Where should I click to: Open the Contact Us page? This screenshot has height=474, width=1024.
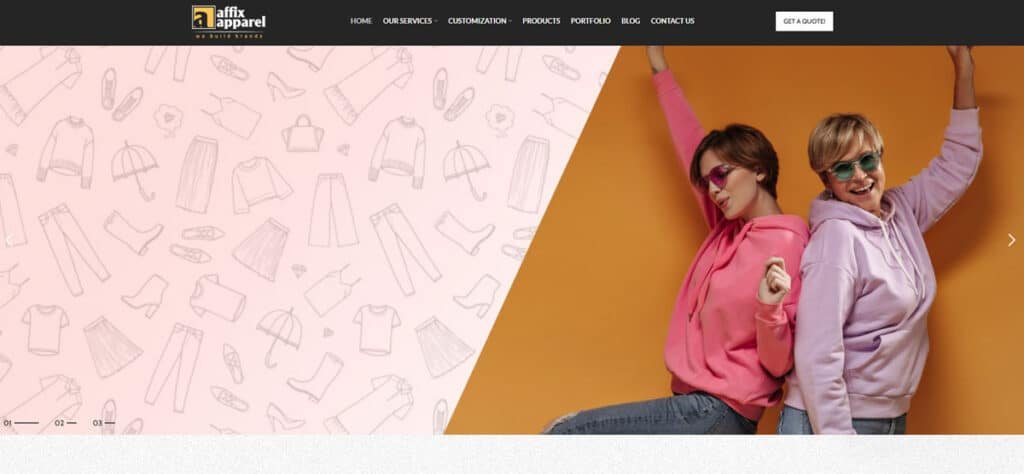pyautogui.click(x=672, y=21)
